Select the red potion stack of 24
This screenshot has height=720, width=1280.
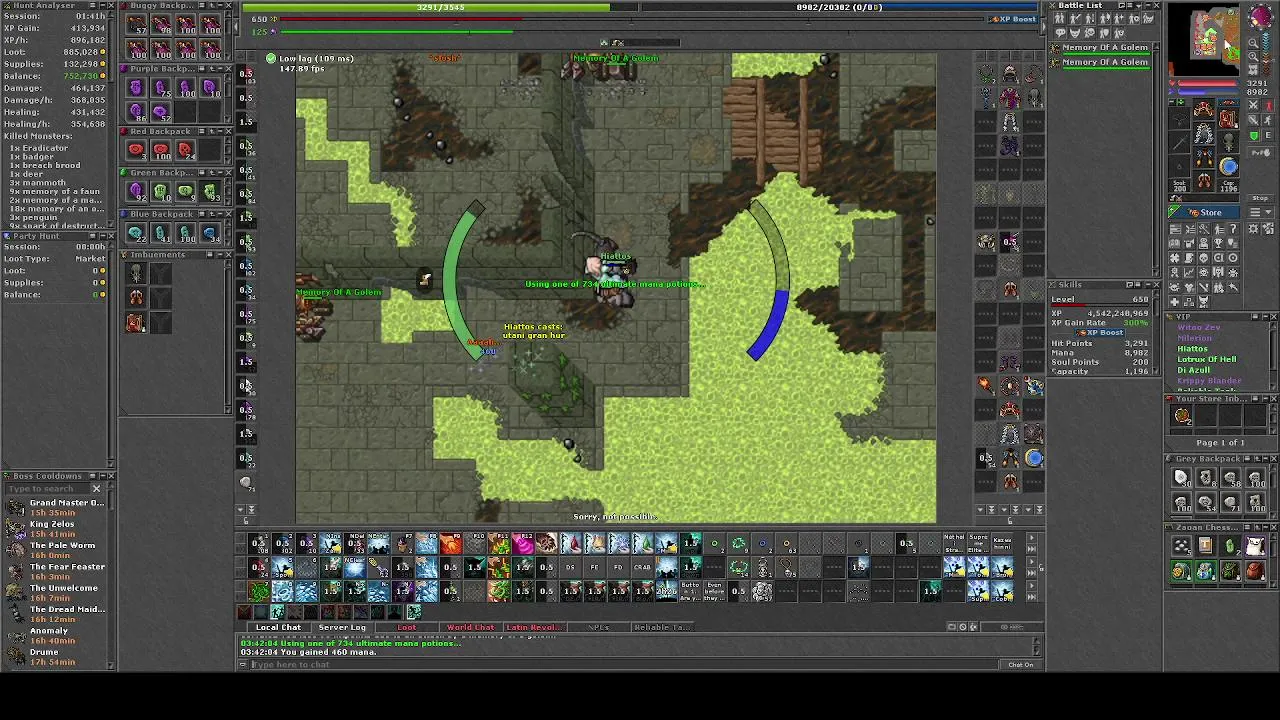pos(185,150)
